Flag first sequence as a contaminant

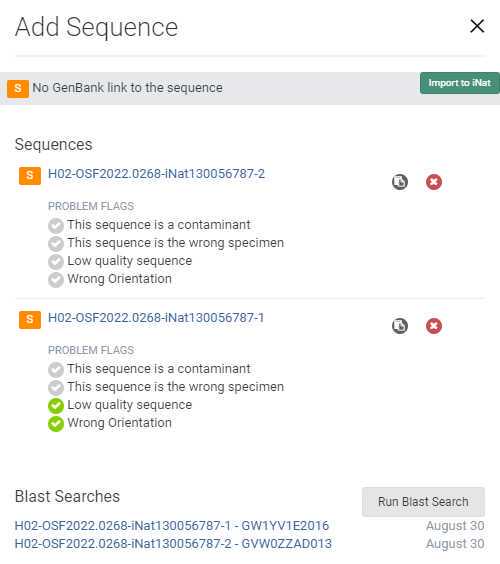click(x=56, y=226)
